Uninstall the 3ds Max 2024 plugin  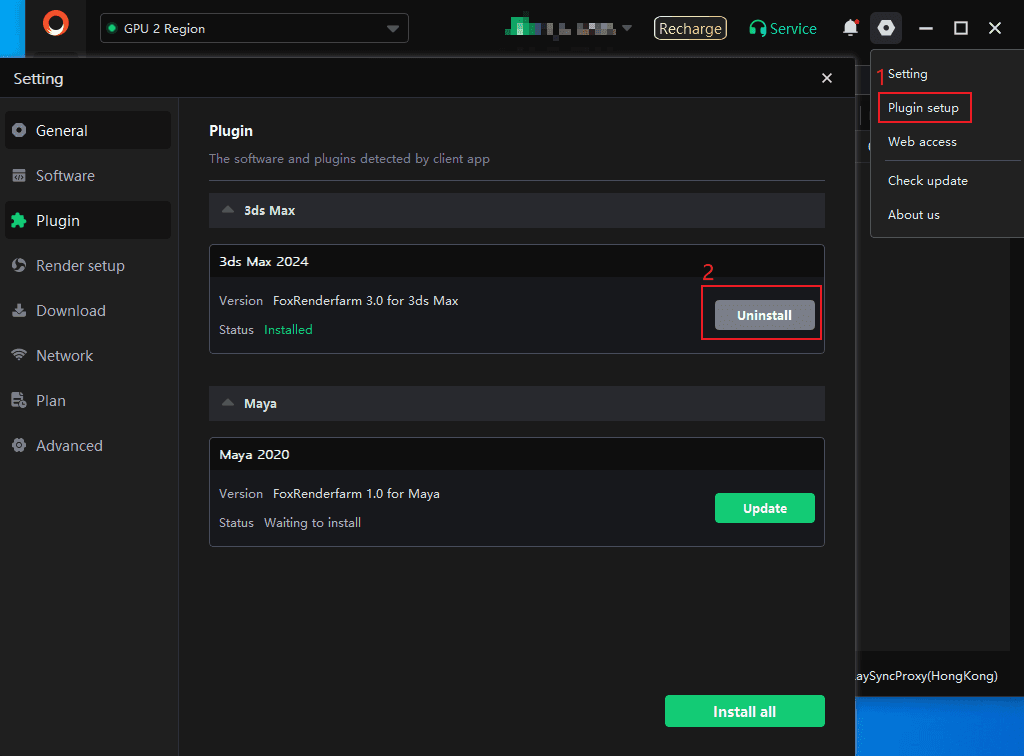[764, 315]
